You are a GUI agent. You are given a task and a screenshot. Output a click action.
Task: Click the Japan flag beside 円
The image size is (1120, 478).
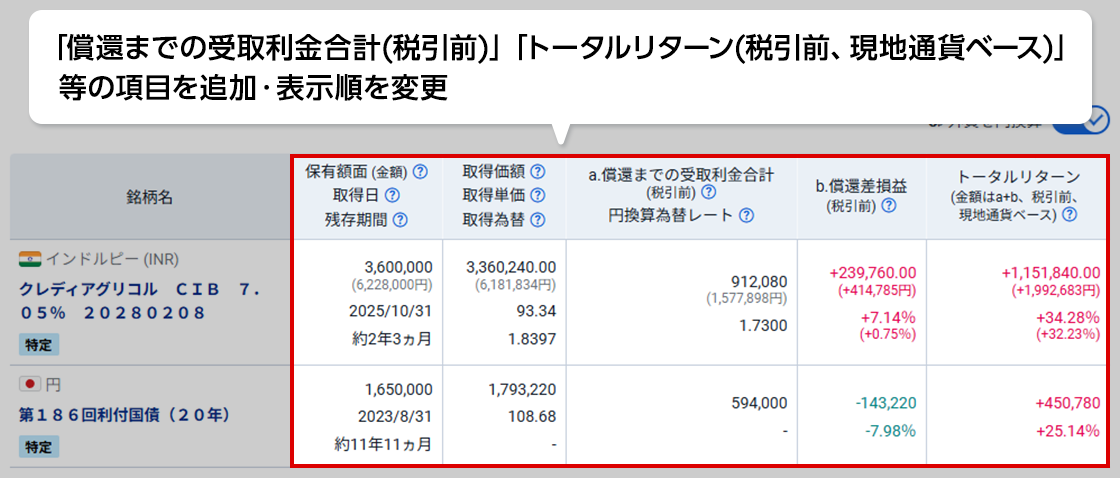point(30,384)
